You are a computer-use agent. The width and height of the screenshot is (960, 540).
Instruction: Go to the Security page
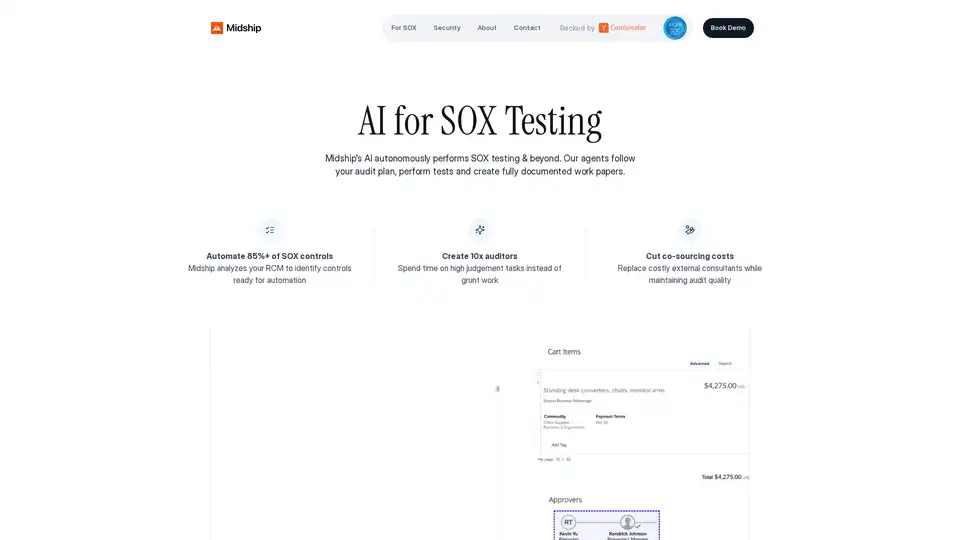point(447,28)
